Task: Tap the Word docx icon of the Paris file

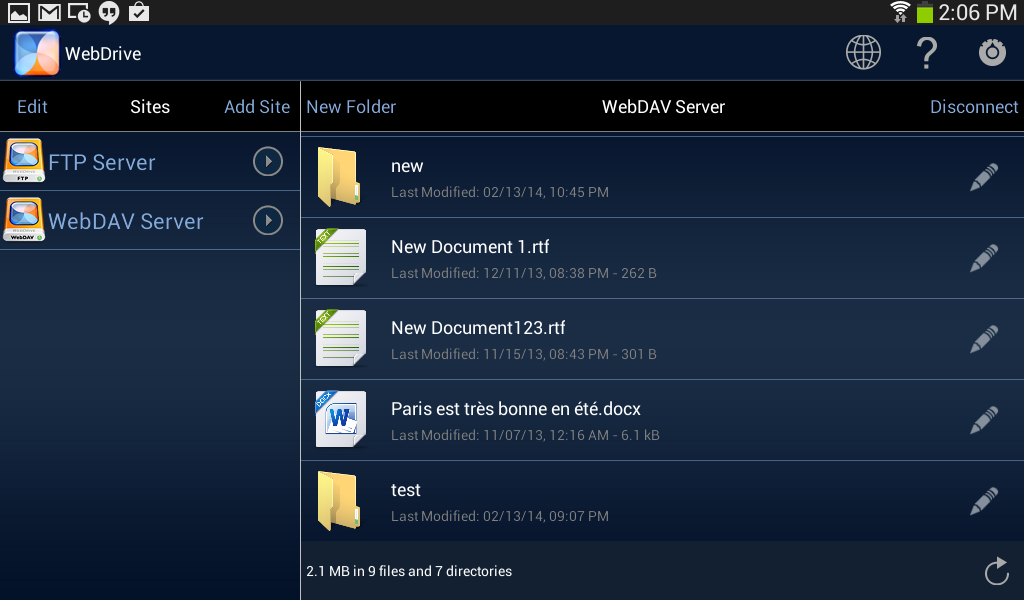Action: [340, 419]
